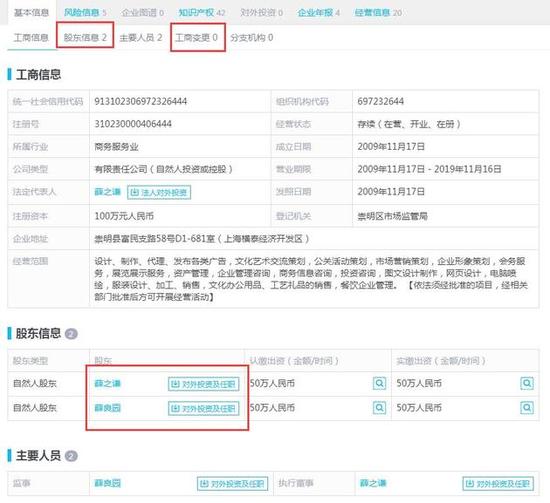Select the 股东信息 sub-tab
Screen dimensions: 550x503
(85, 37)
